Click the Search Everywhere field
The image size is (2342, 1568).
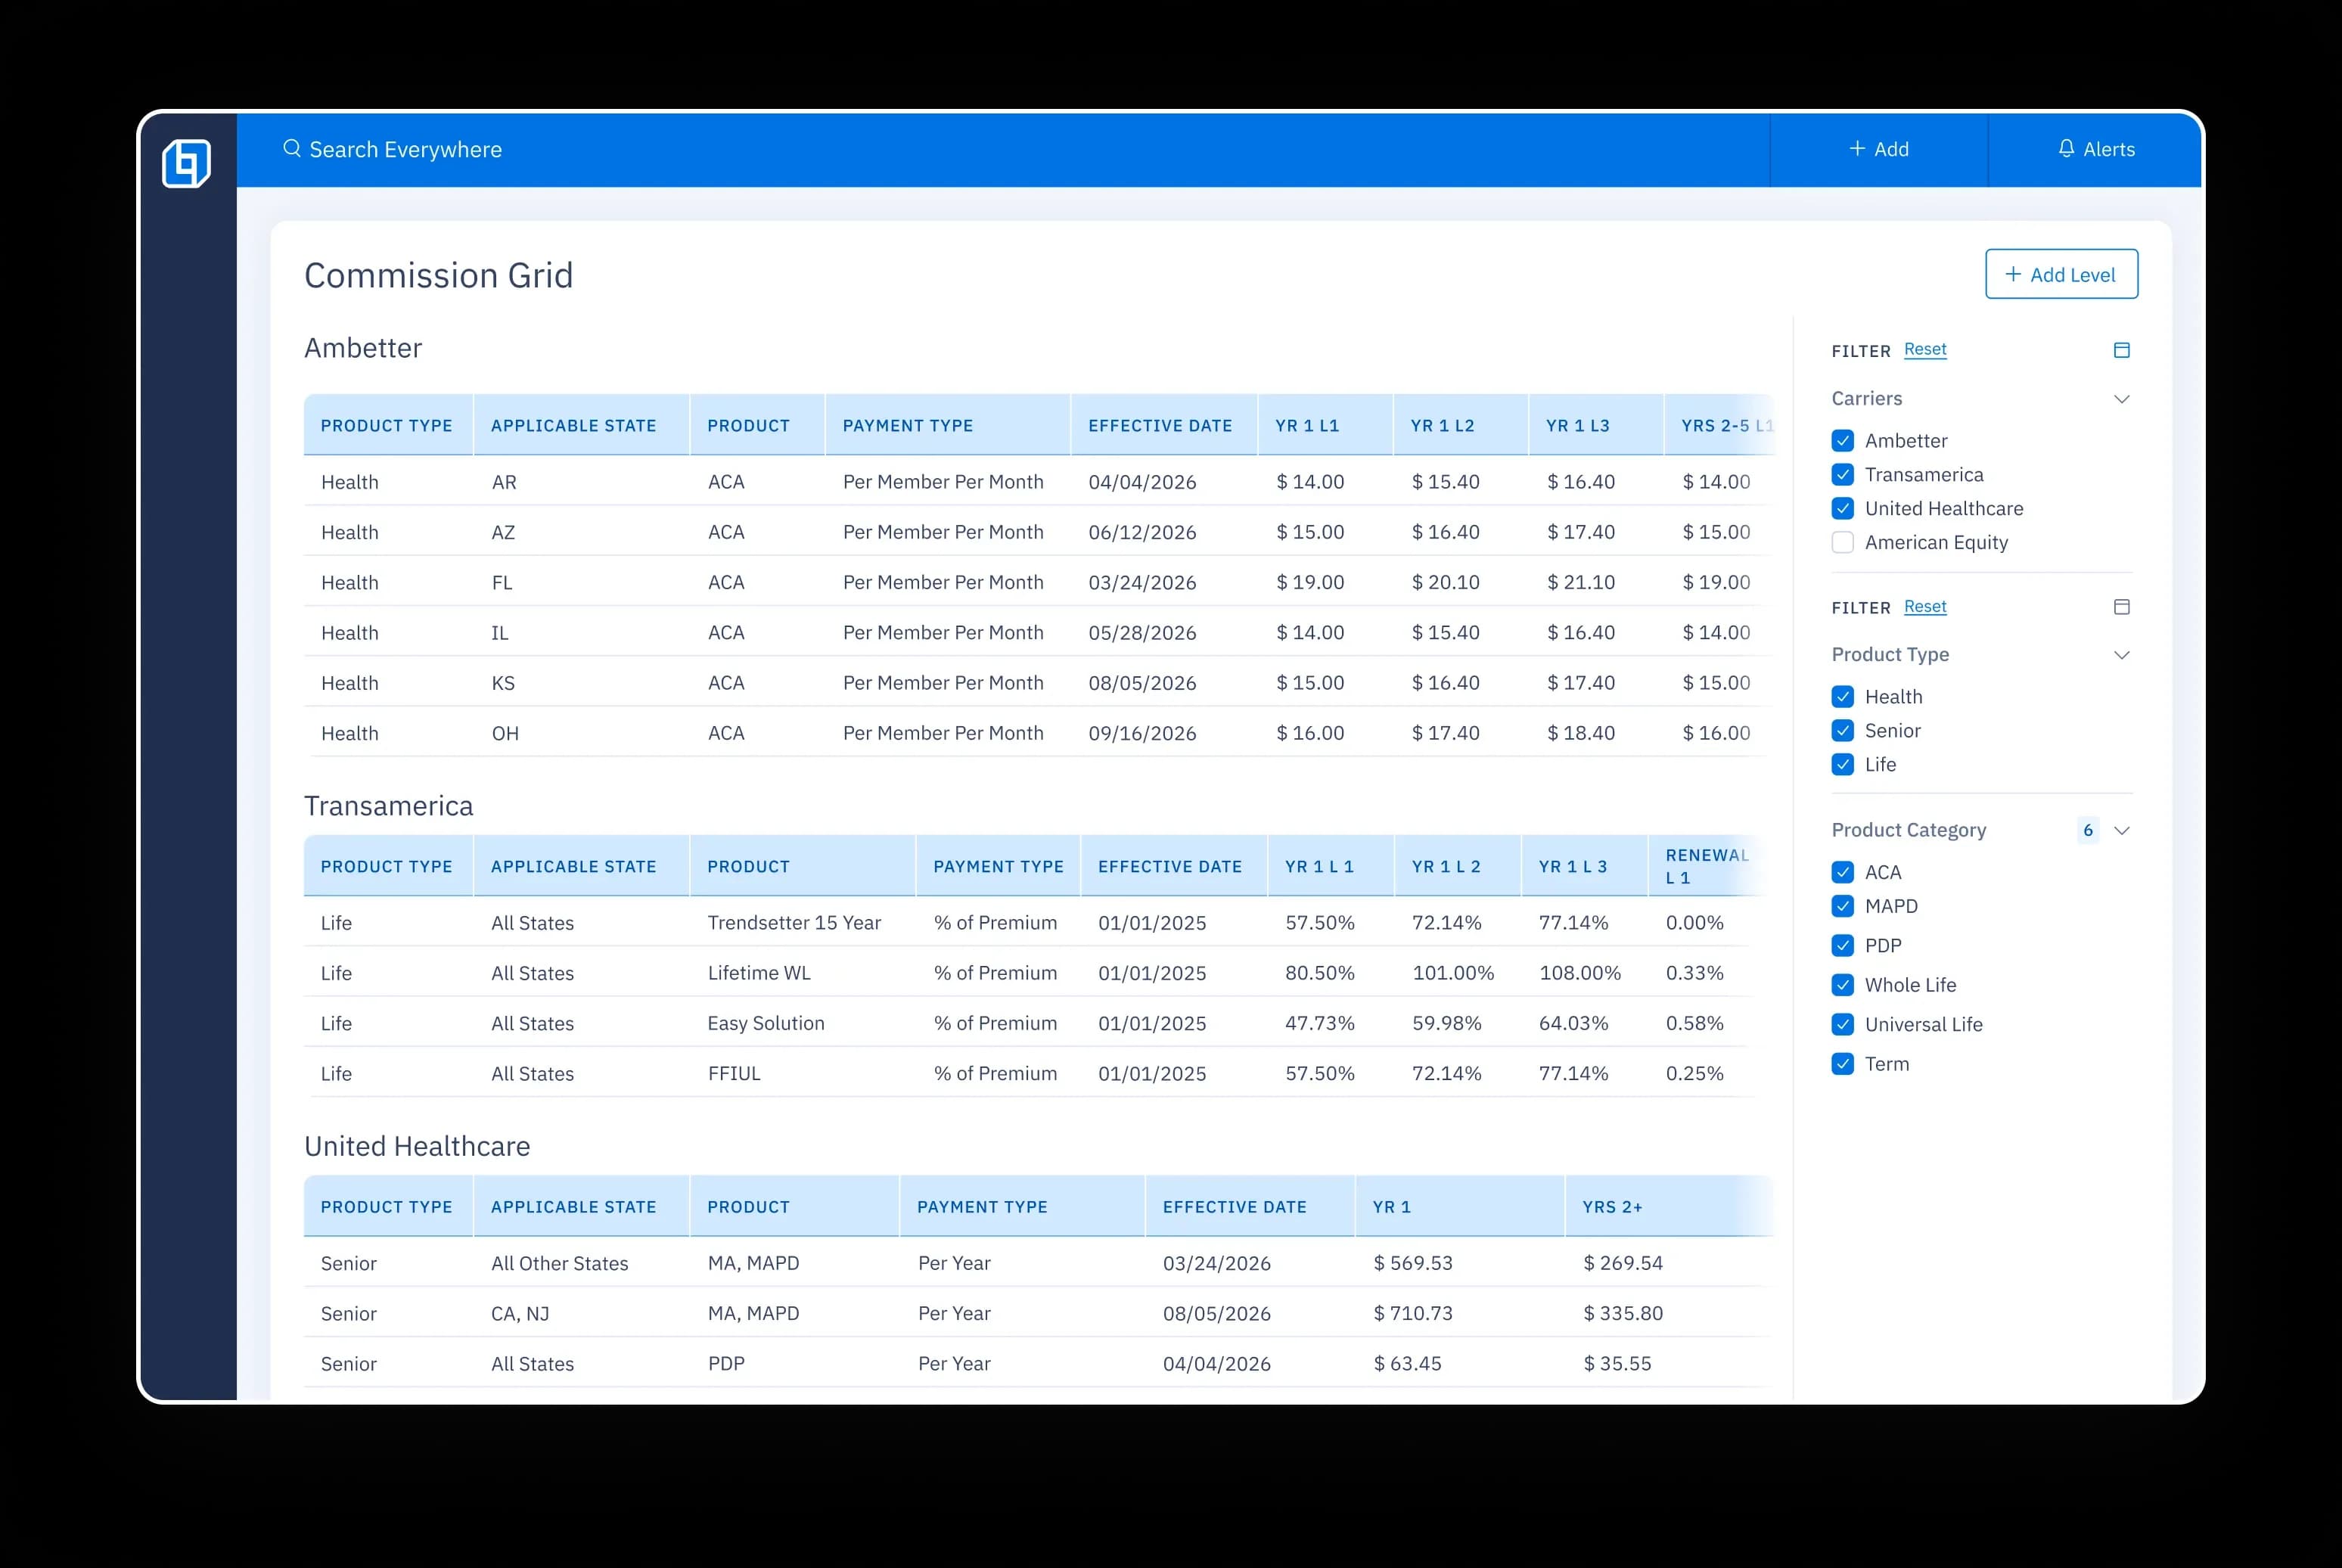point(405,149)
